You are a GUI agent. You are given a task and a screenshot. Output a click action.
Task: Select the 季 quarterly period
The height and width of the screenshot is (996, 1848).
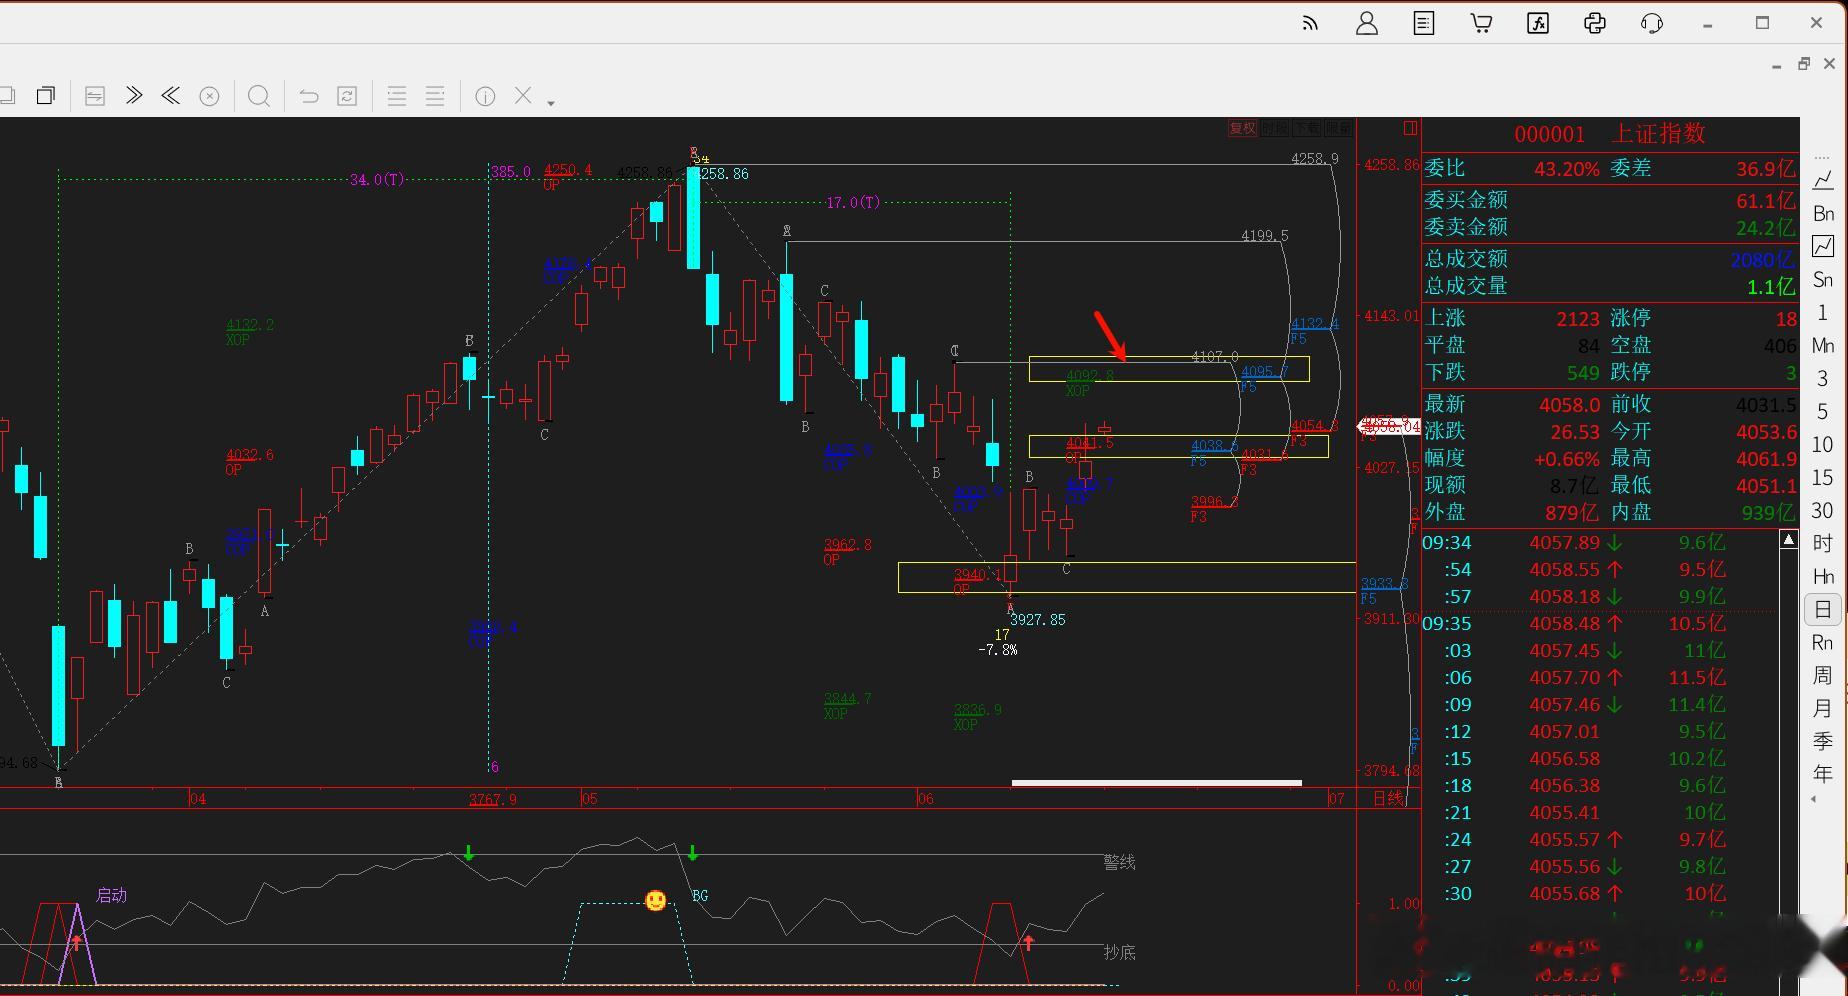coord(1823,741)
